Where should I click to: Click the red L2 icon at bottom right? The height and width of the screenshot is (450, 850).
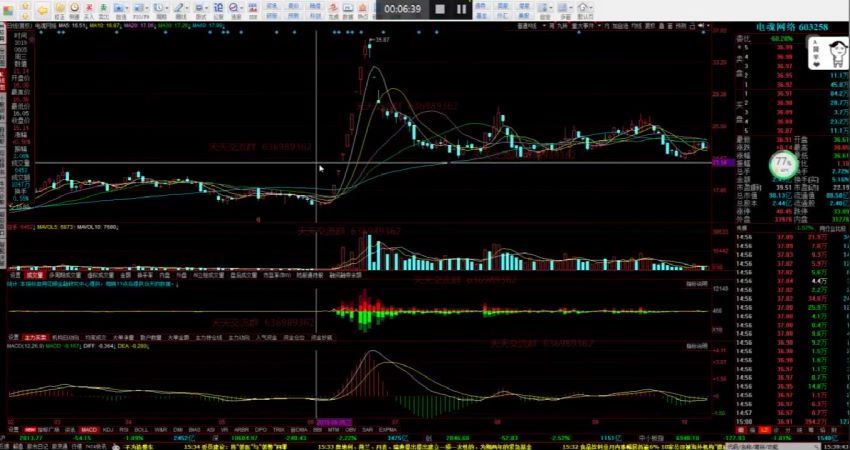765,430
